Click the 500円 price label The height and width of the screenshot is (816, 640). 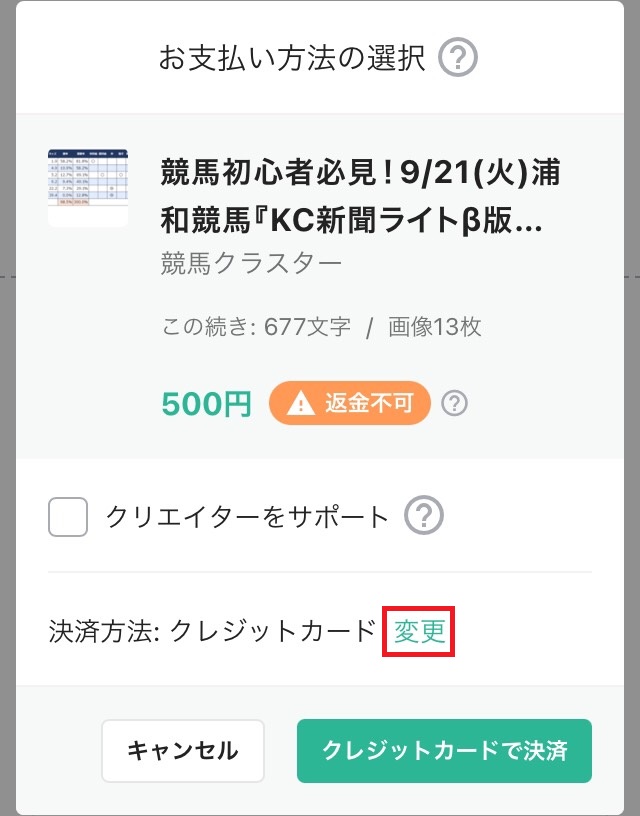(206, 404)
